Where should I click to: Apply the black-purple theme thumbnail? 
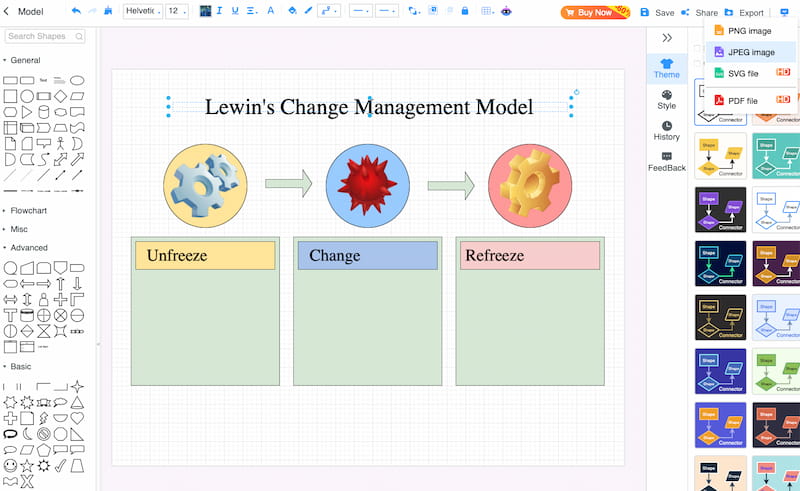click(720, 210)
